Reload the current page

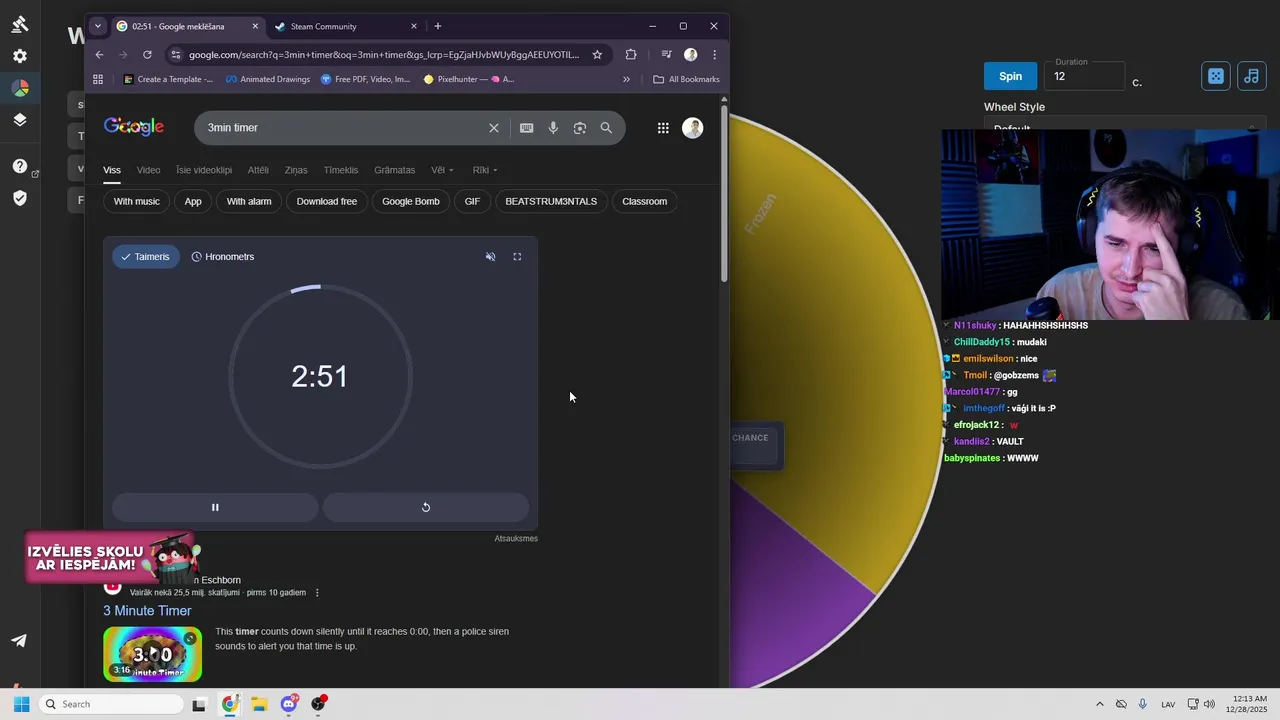[147, 55]
